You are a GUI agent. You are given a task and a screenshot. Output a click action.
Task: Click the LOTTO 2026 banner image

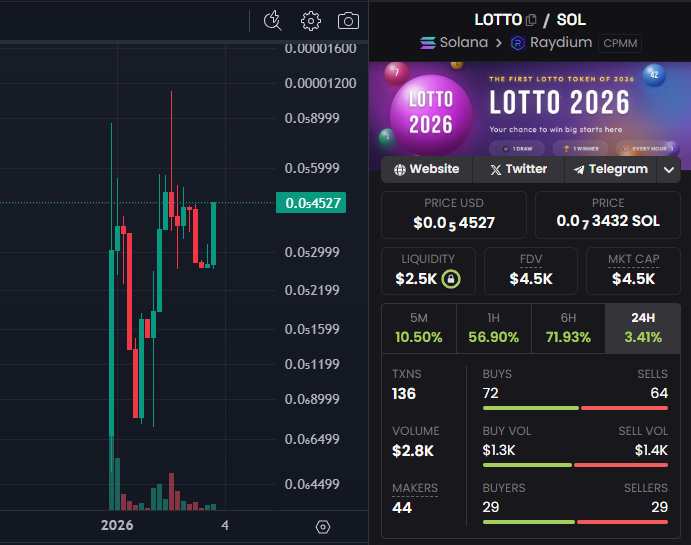(x=530, y=109)
